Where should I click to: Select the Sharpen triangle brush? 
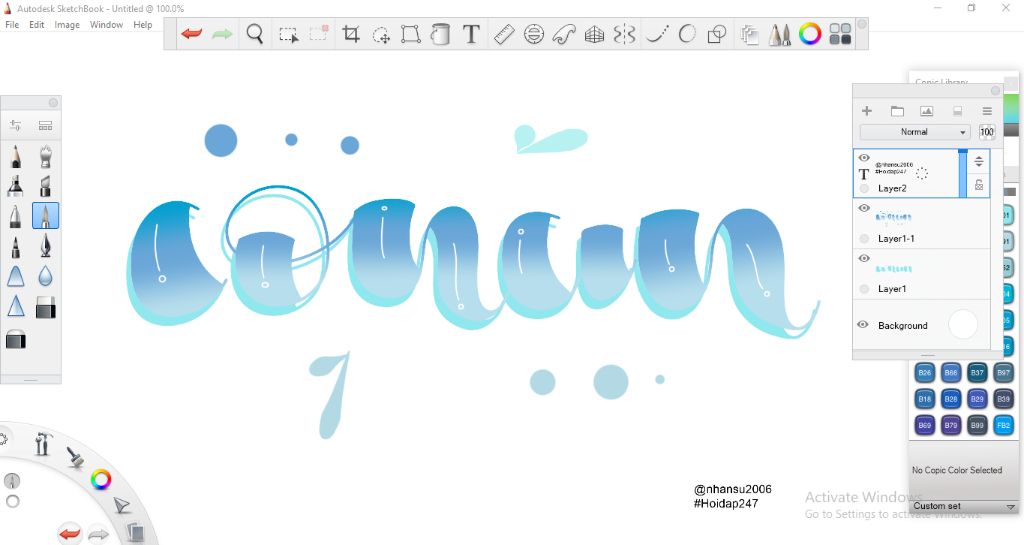[x=16, y=307]
